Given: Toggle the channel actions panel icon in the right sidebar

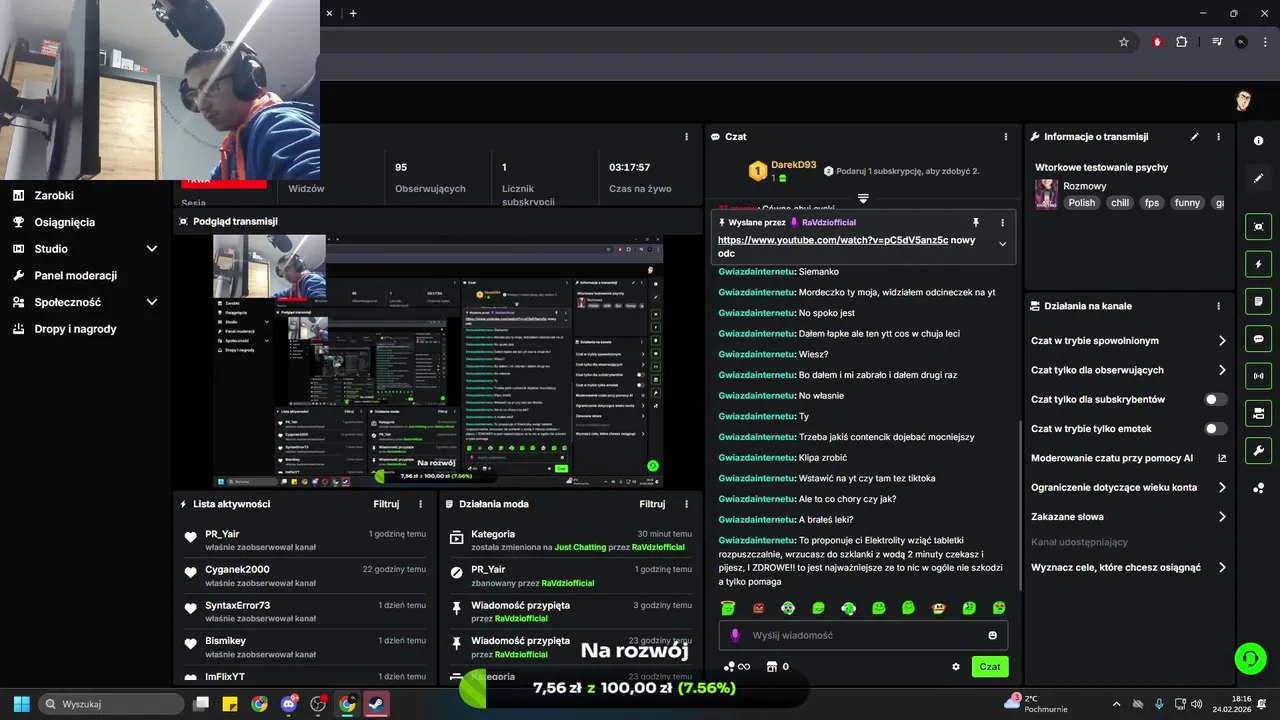Looking at the screenshot, I should 1258,413.
